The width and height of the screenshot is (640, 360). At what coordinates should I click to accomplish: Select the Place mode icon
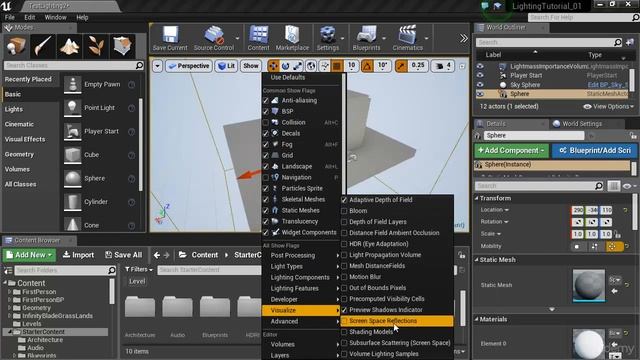16,46
